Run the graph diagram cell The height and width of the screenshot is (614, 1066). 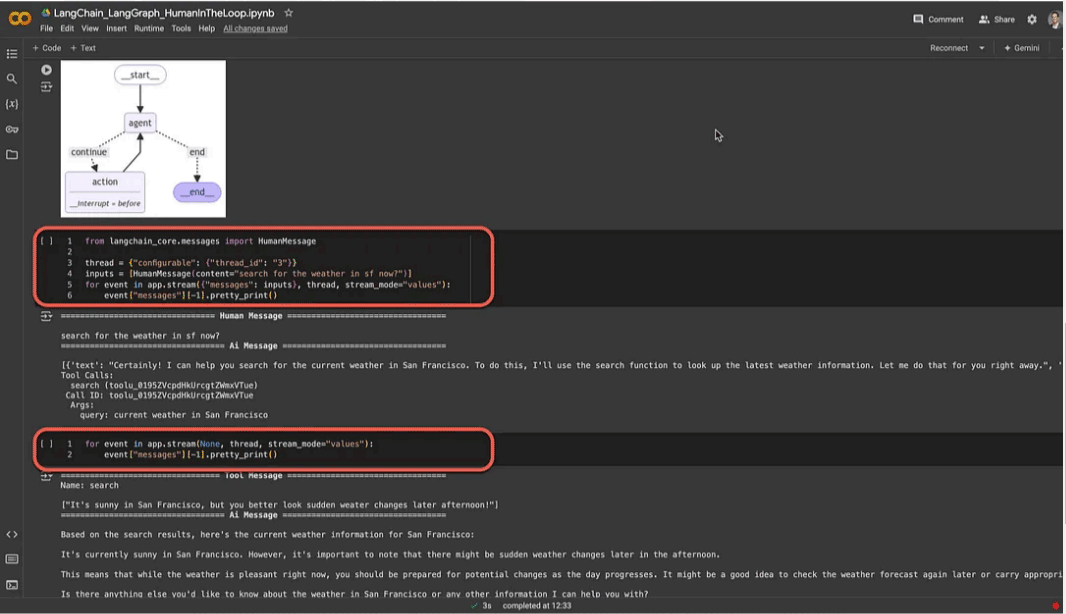(x=46, y=69)
